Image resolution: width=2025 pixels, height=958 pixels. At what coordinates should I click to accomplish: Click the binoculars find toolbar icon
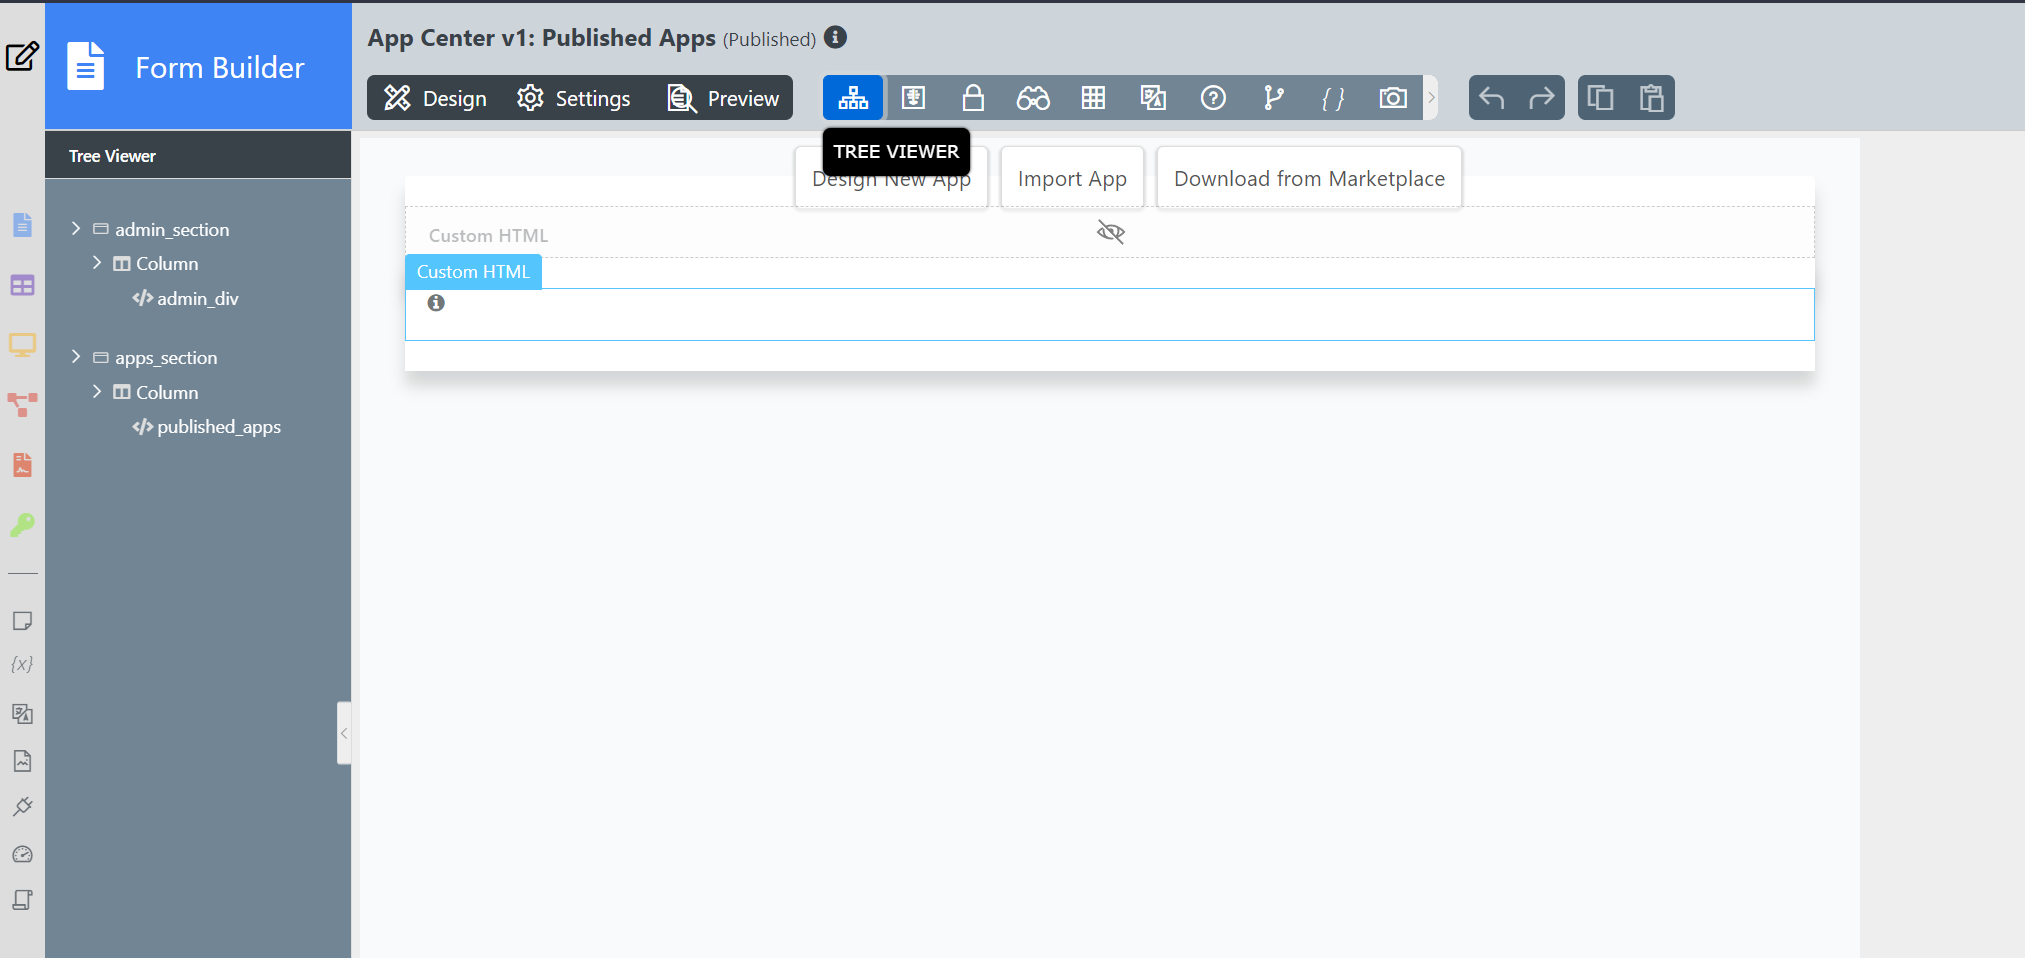1033,98
